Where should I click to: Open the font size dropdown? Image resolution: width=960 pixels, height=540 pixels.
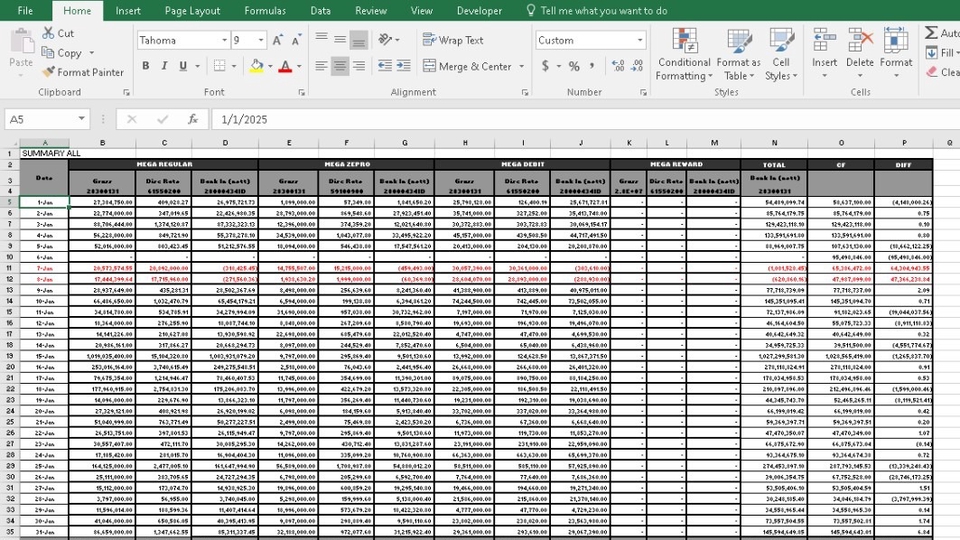pyautogui.click(x=261, y=40)
